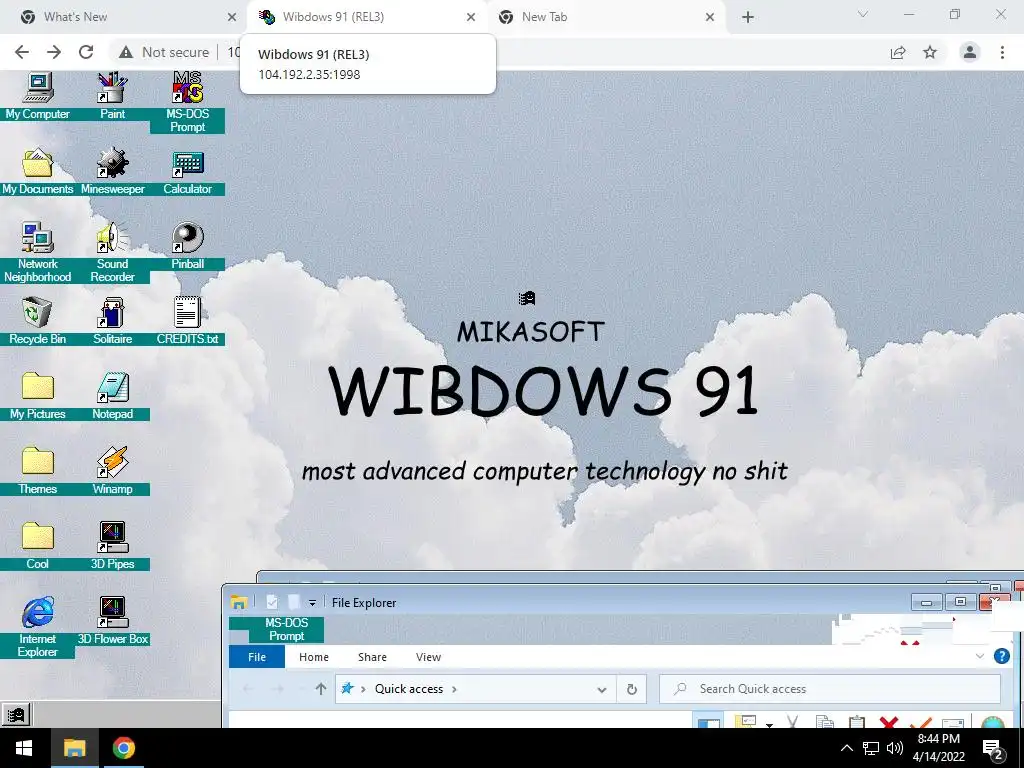Switch to the Home ribbon tab
Viewport: 1024px width, 768px height.
(x=313, y=657)
